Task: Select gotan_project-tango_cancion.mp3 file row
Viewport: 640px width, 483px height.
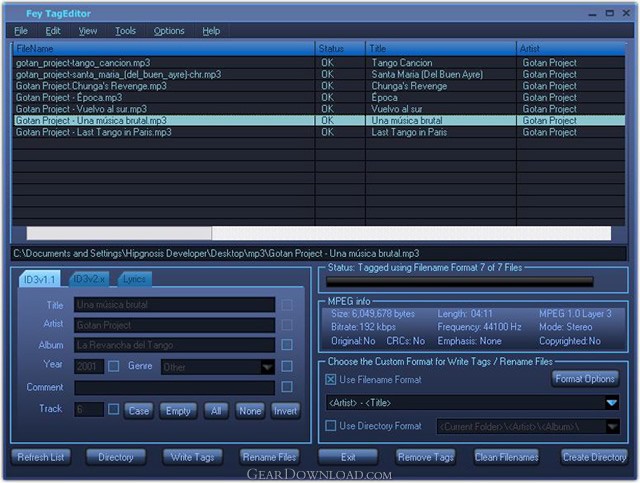Action: tap(318, 63)
